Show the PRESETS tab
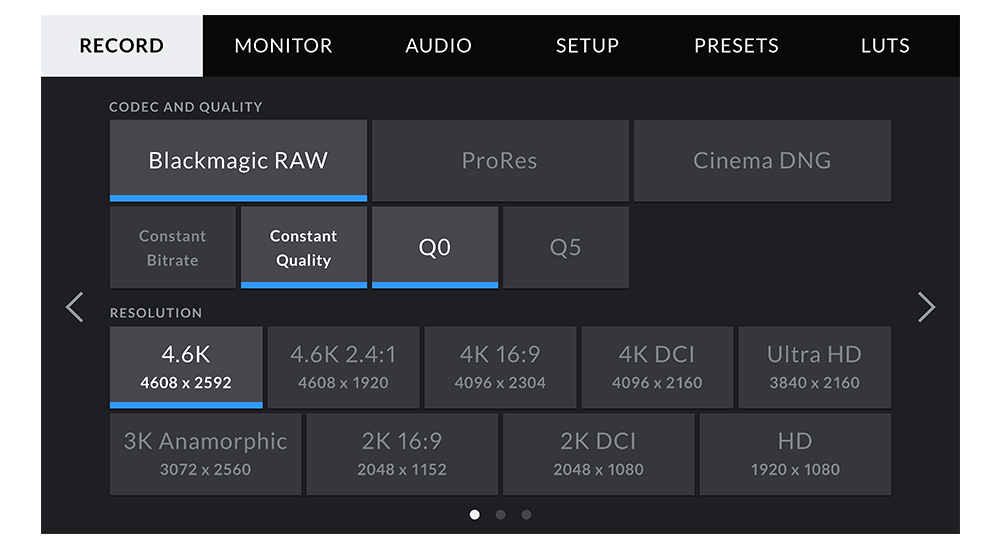 tap(736, 46)
